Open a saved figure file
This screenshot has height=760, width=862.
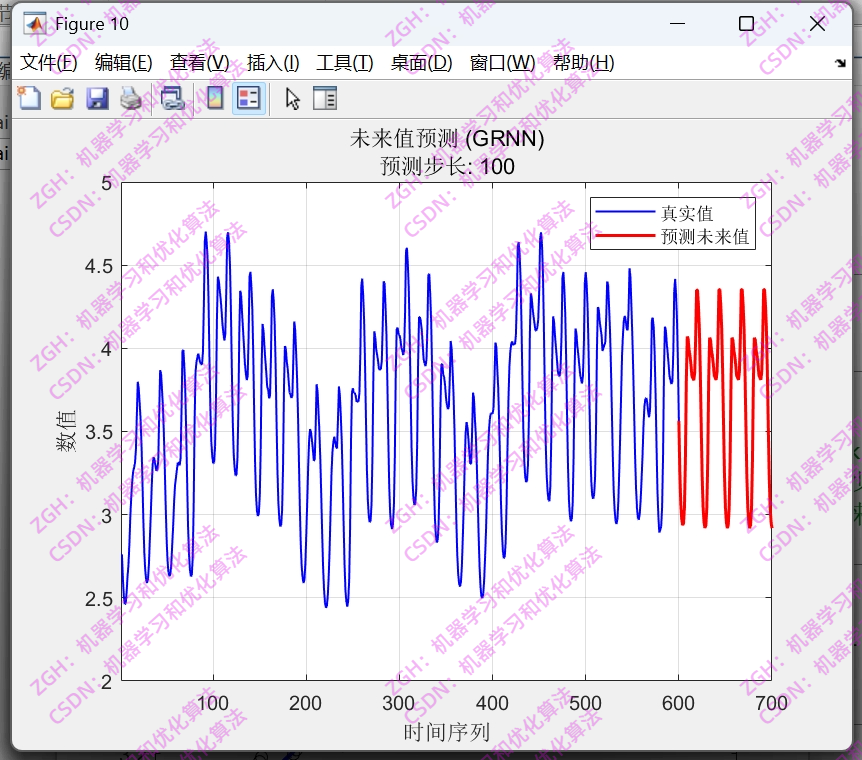pos(62,98)
